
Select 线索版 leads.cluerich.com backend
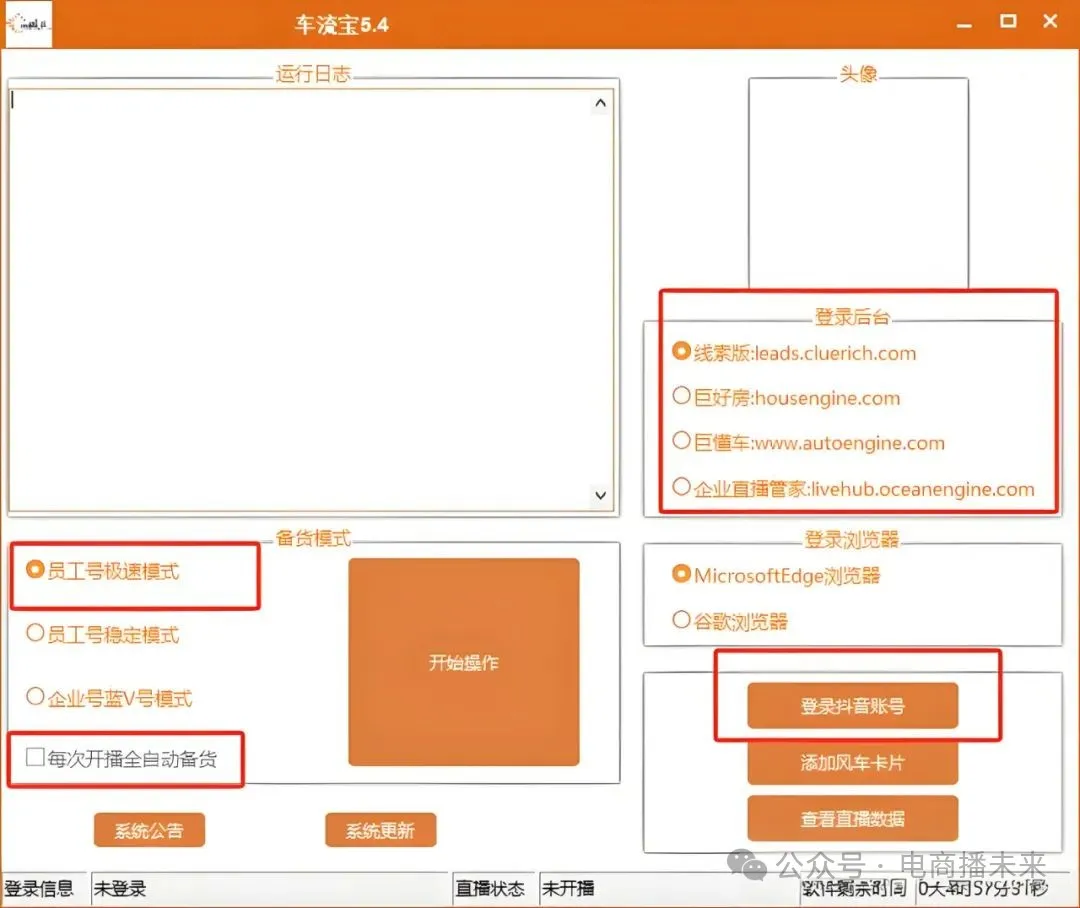682,352
